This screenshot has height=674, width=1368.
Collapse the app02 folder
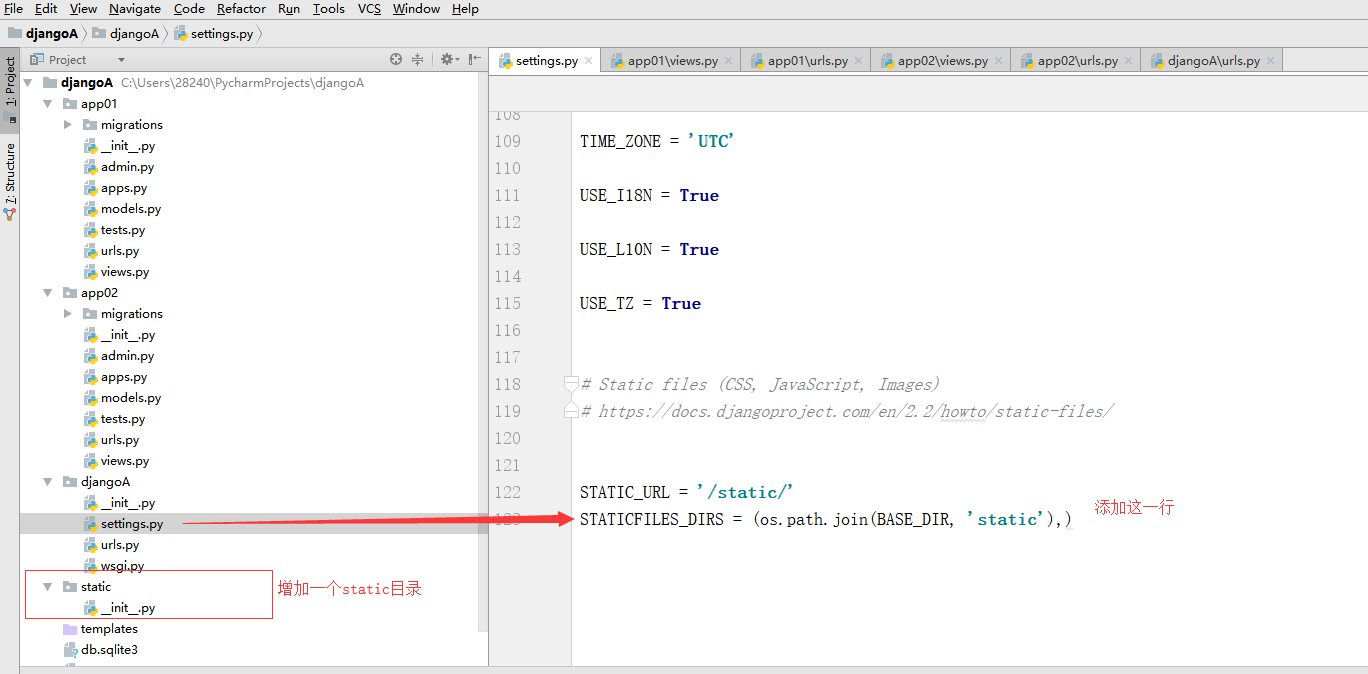(x=47, y=293)
